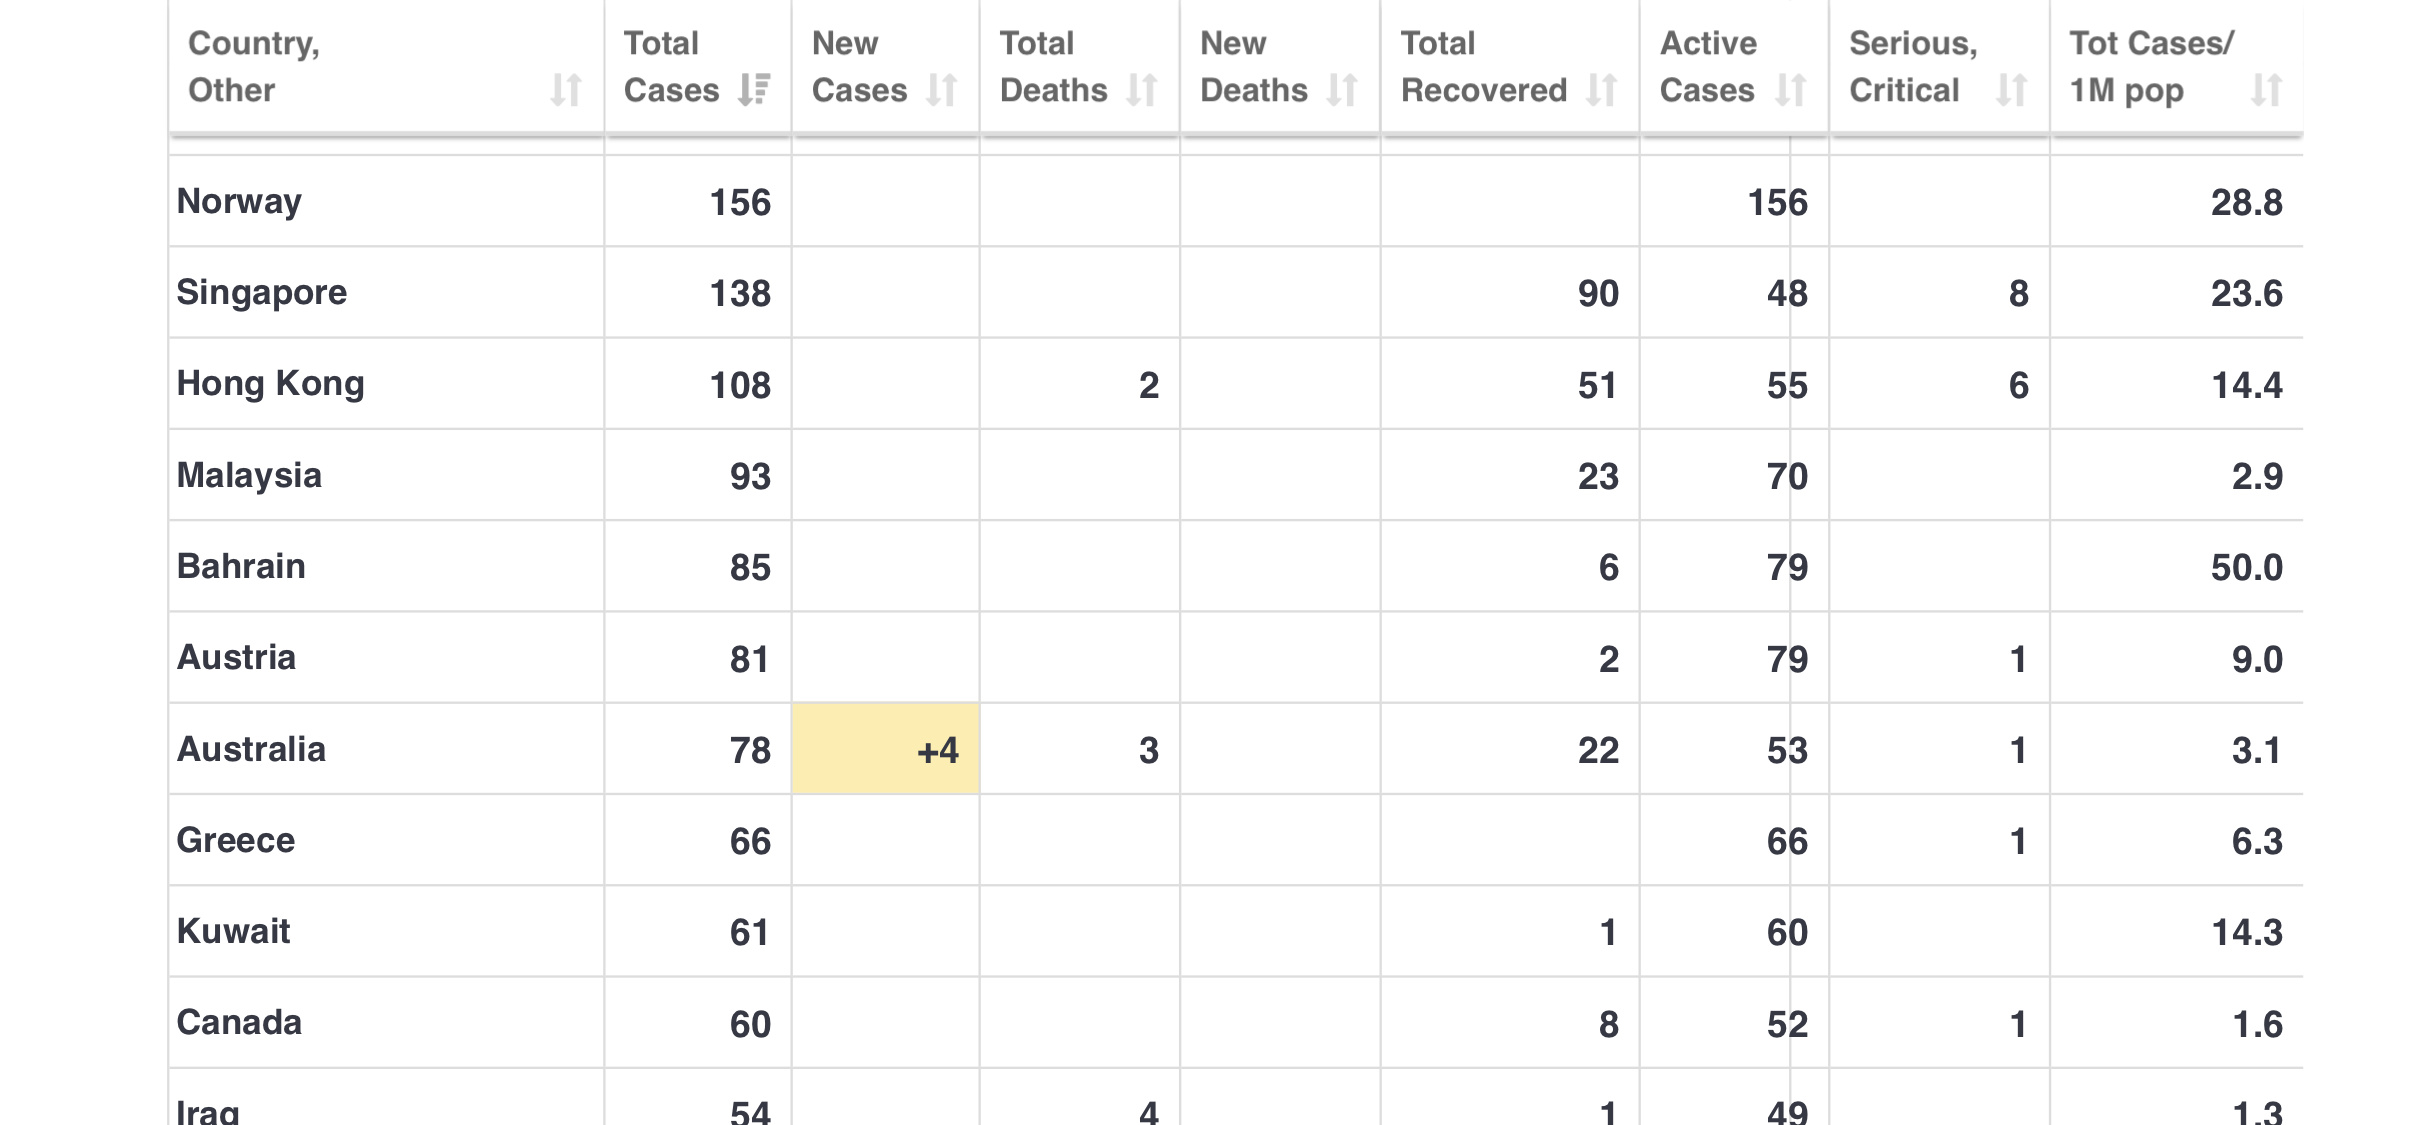Select the Norway row name
2436x1125 pixels.
tap(239, 202)
